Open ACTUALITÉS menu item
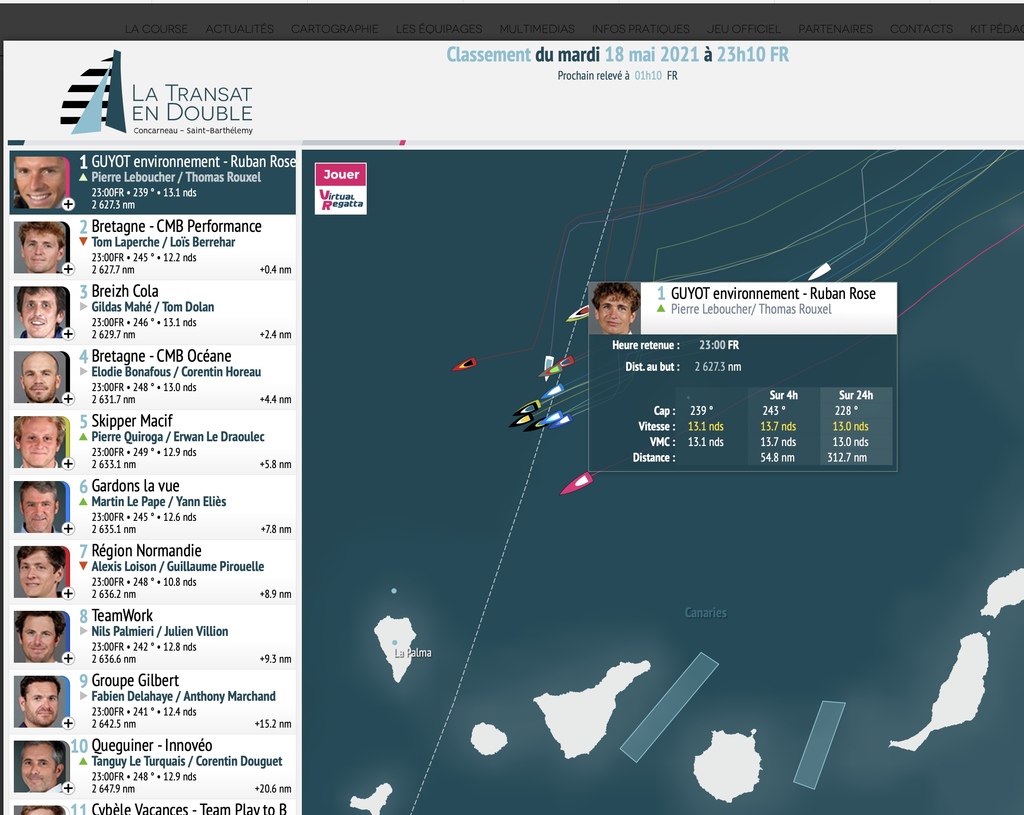This screenshot has height=815, width=1024. tap(240, 29)
